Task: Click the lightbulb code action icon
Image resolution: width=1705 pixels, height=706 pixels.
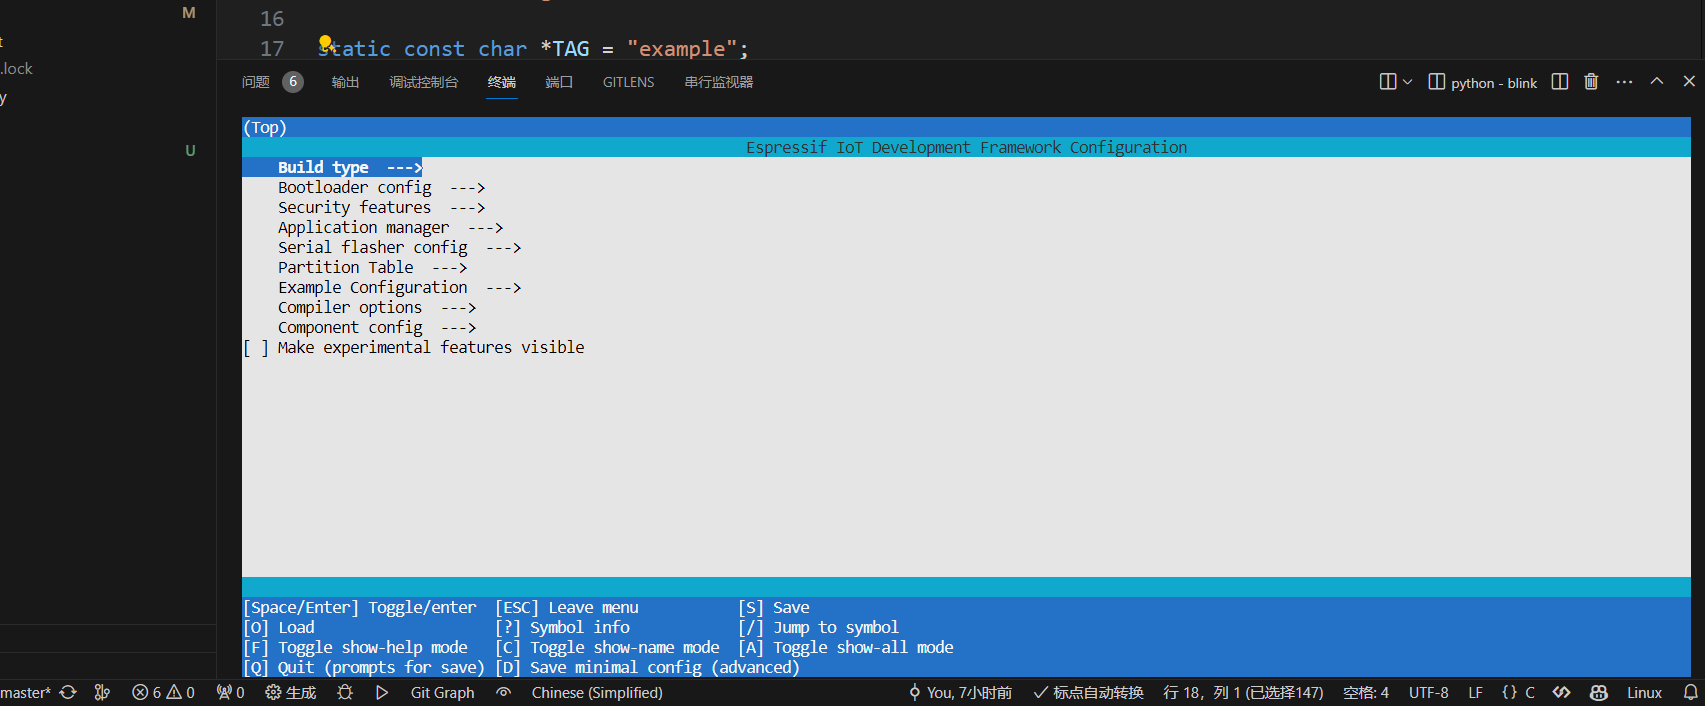Action: (325, 43)
